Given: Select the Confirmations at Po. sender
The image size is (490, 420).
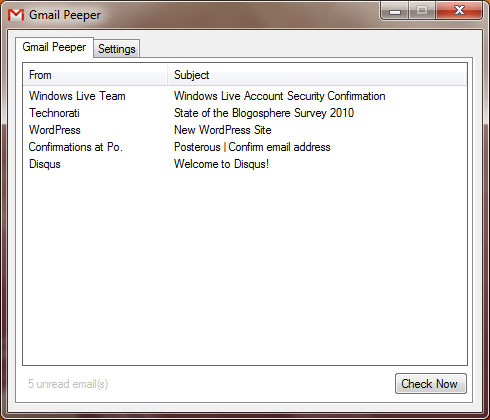Looking at the screenshot, I should pos(76,147).
